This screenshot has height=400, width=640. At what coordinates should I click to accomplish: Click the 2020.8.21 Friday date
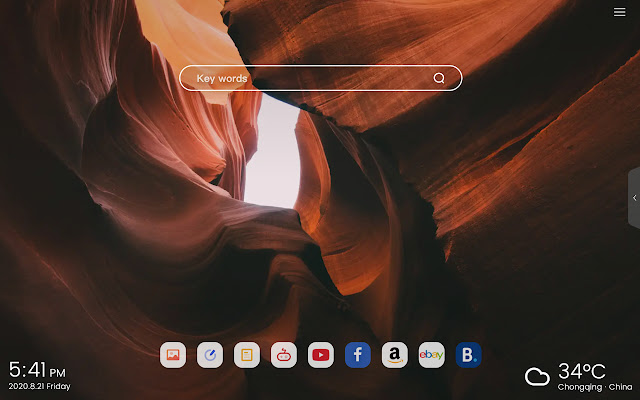tap(39, 386)
